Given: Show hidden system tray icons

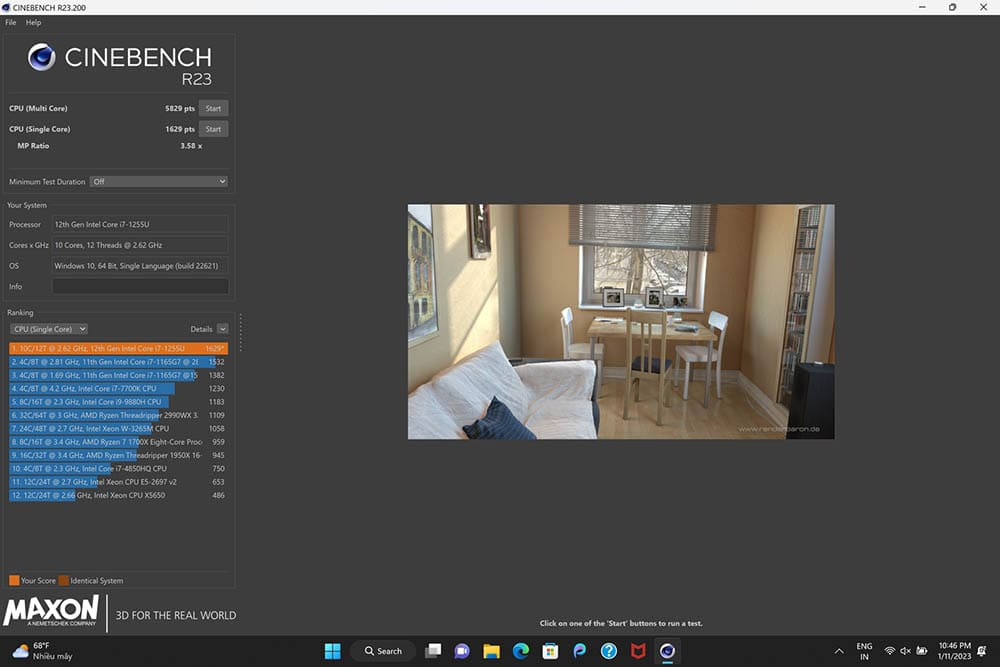Looking at the screenshot, I should 838,651.
